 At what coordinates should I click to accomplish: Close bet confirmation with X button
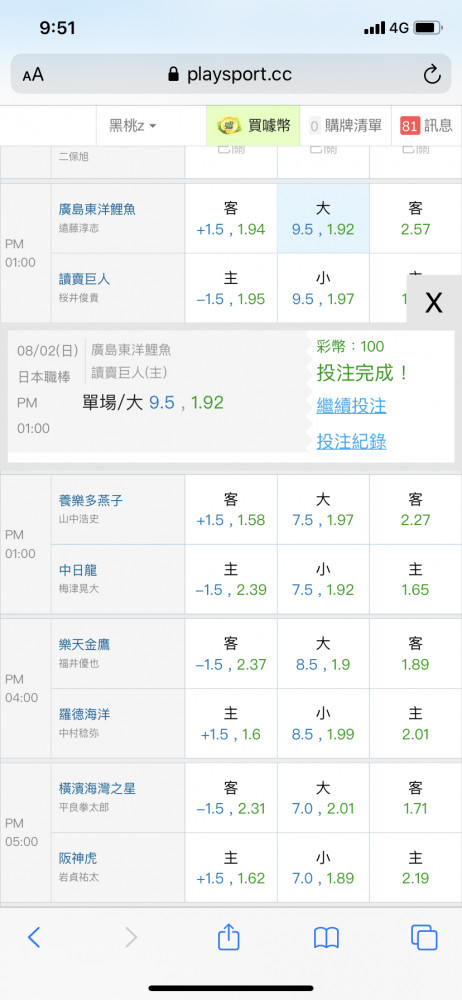(434, 303)
